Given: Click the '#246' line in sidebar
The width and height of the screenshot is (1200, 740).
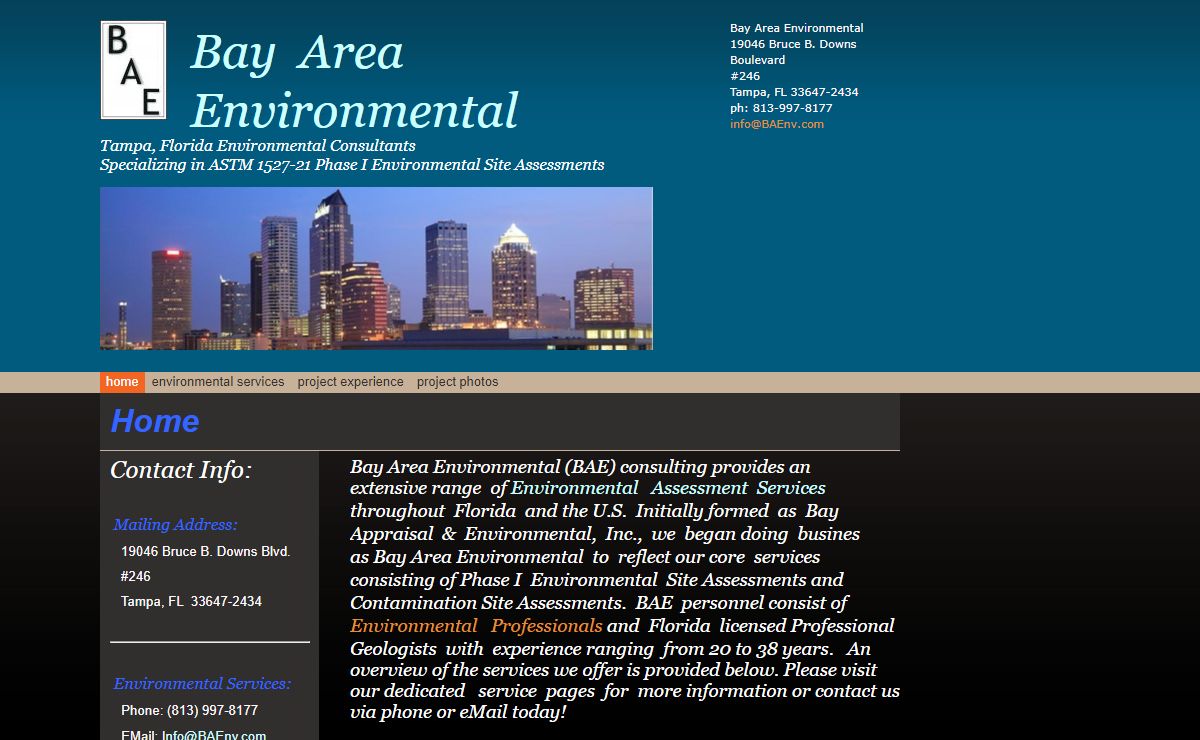Looking at the screenshot, I should 136,577.
